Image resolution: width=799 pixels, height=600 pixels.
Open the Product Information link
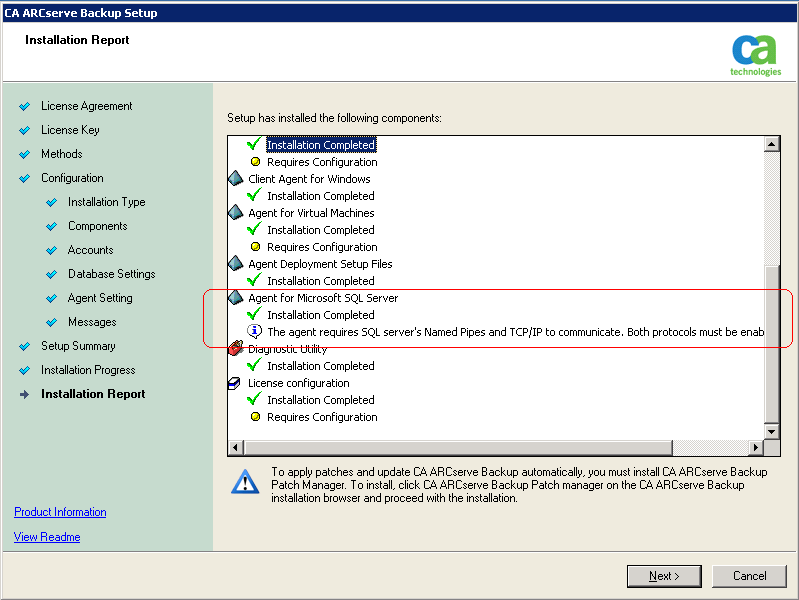60,512
